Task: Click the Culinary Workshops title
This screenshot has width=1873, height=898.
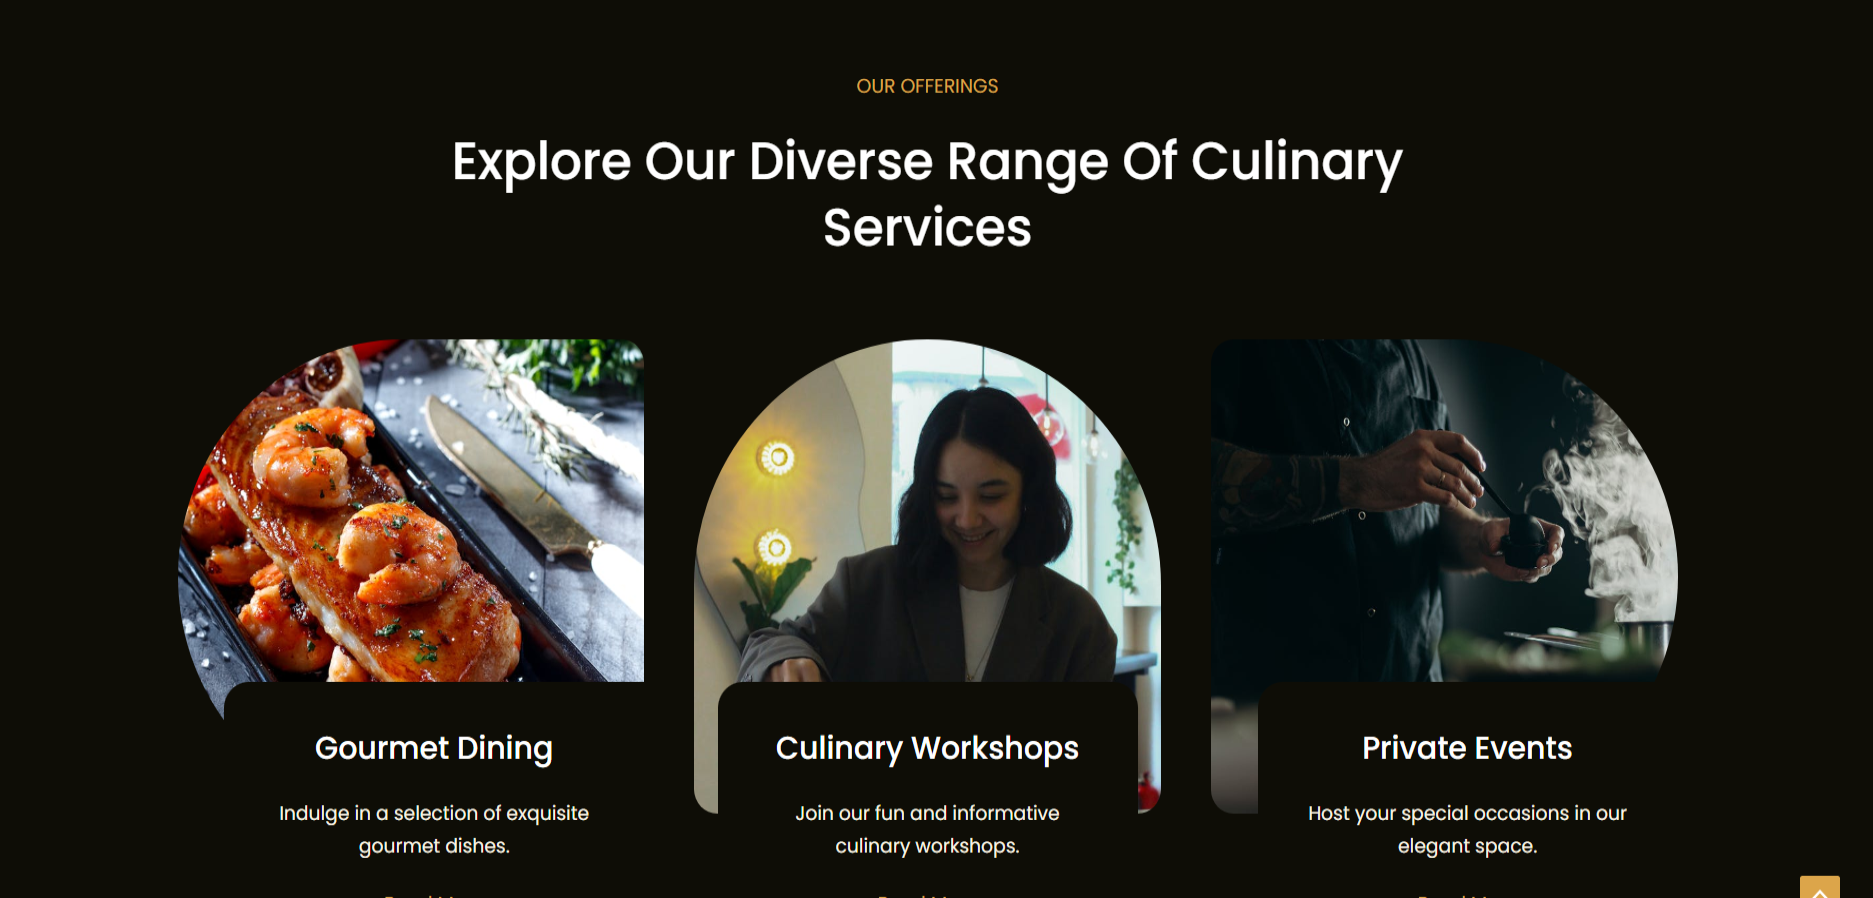Action: (927, 748)
